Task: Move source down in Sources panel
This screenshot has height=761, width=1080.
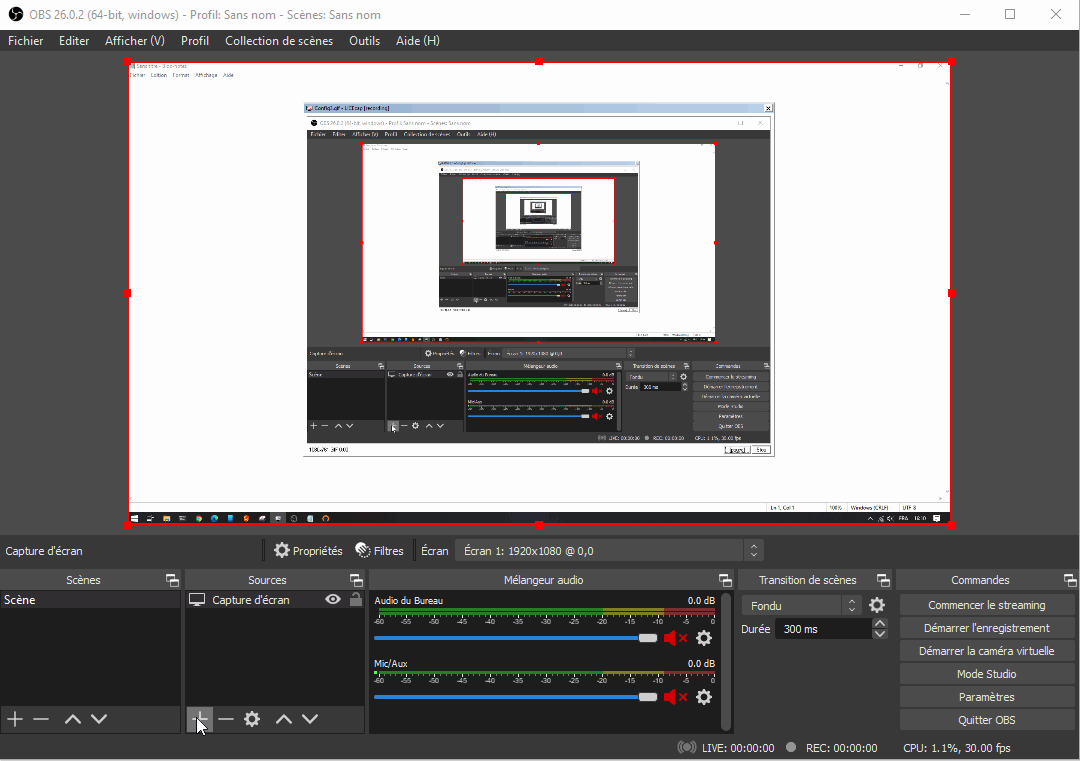Action: tap(311, 719)
